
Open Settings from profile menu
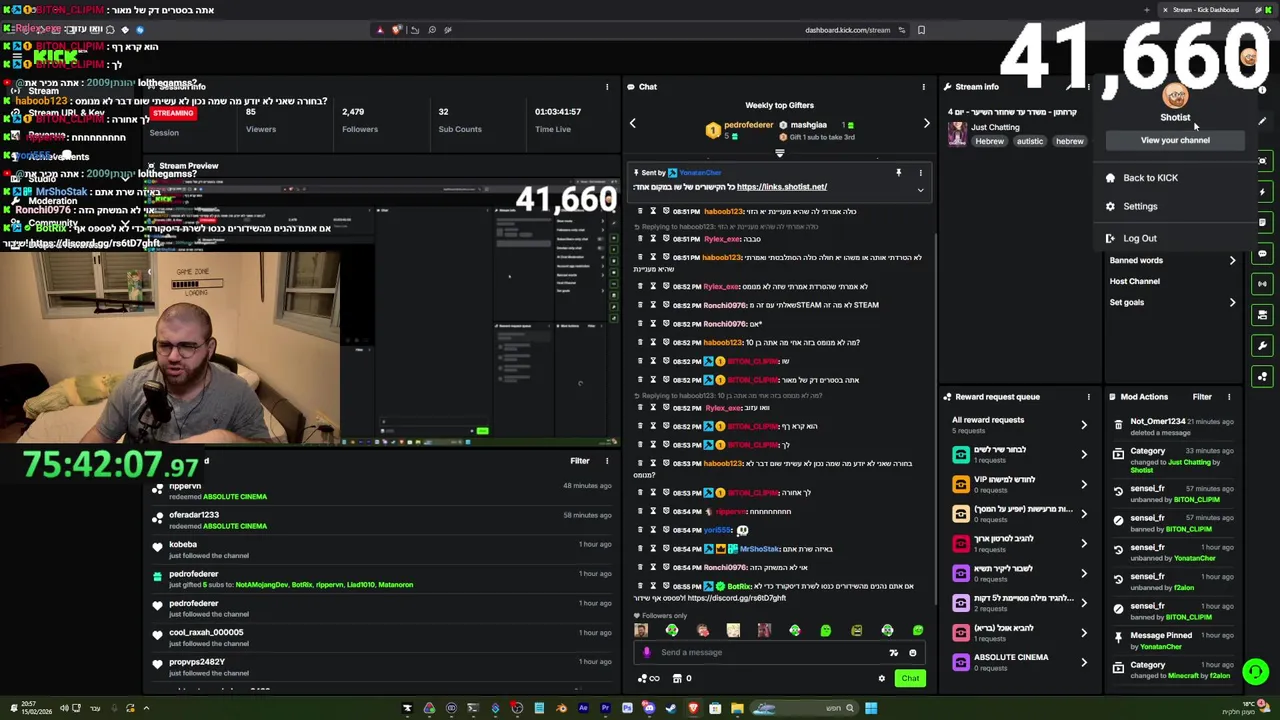click(1175, 206)
